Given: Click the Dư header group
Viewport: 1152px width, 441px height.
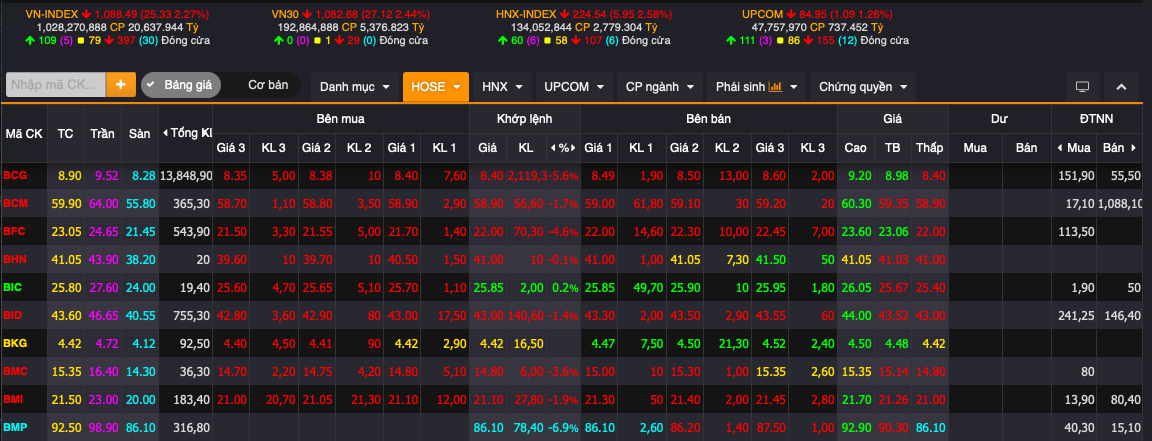Looking at the screenshot, I should [x=1000, y=118].
